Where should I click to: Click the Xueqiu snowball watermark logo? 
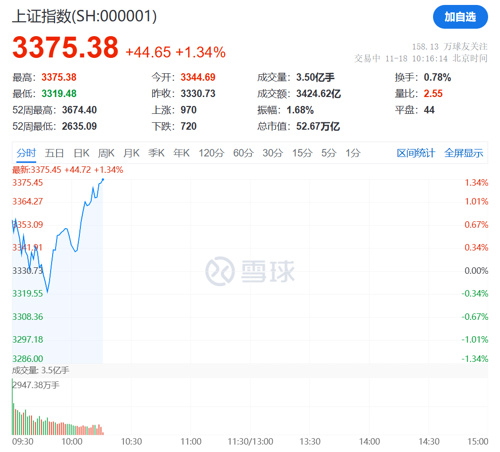pyautogui.click(x=250, y=271)
